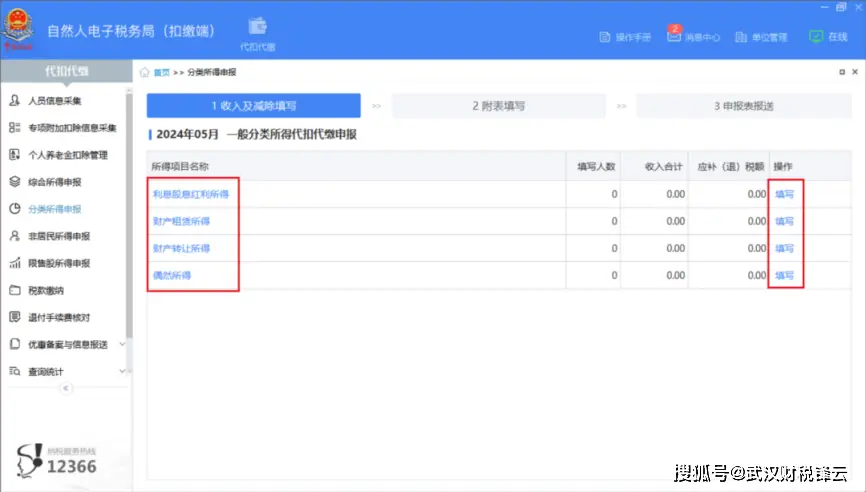Go to 首页 via home icon
866x492 pixels.
click(146, 72)
